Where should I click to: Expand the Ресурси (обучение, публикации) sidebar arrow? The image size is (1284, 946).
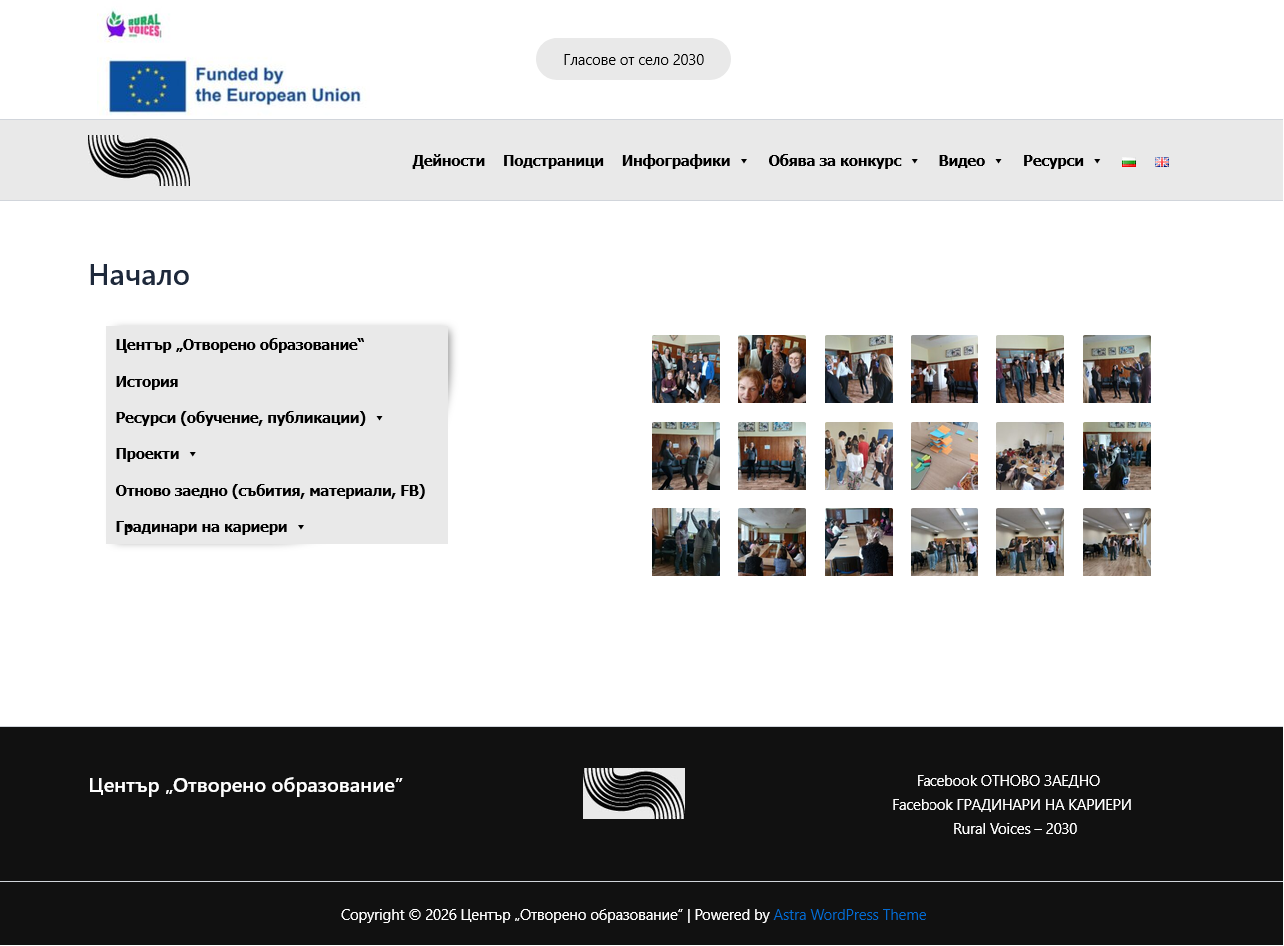coord(380,418)
